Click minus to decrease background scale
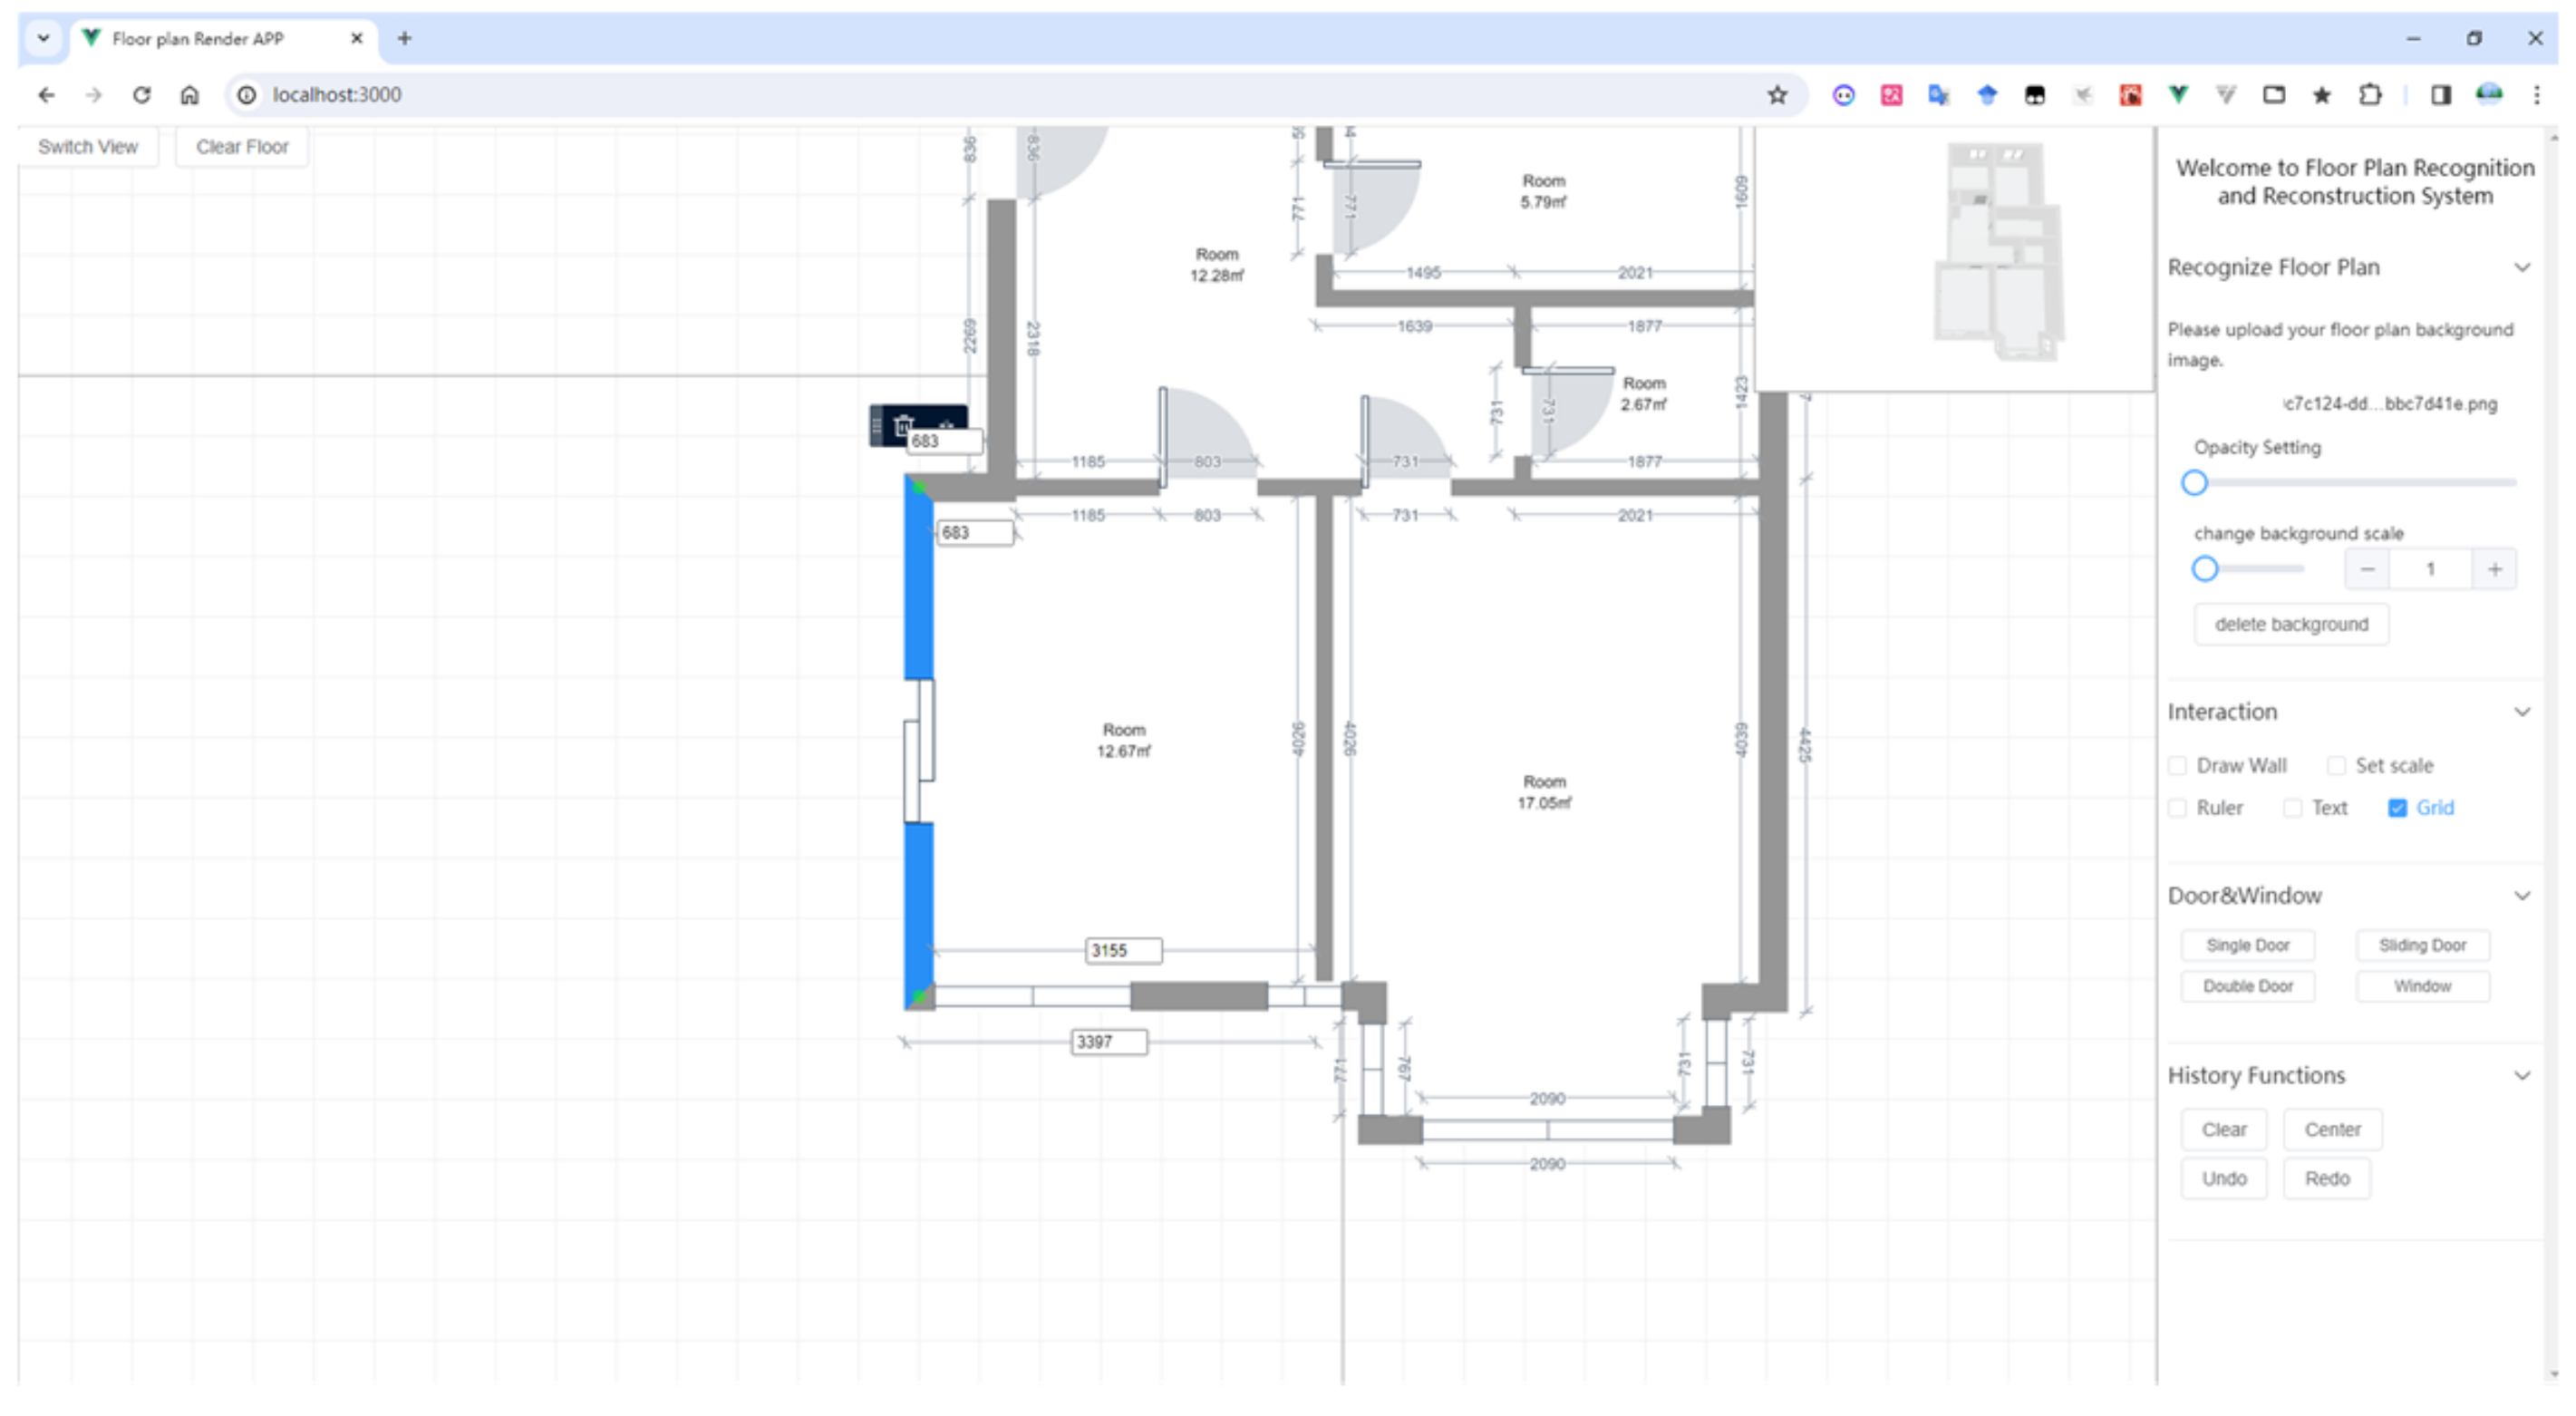2576x1416 pixels. pyautogui.click(x=2367, y=569)
